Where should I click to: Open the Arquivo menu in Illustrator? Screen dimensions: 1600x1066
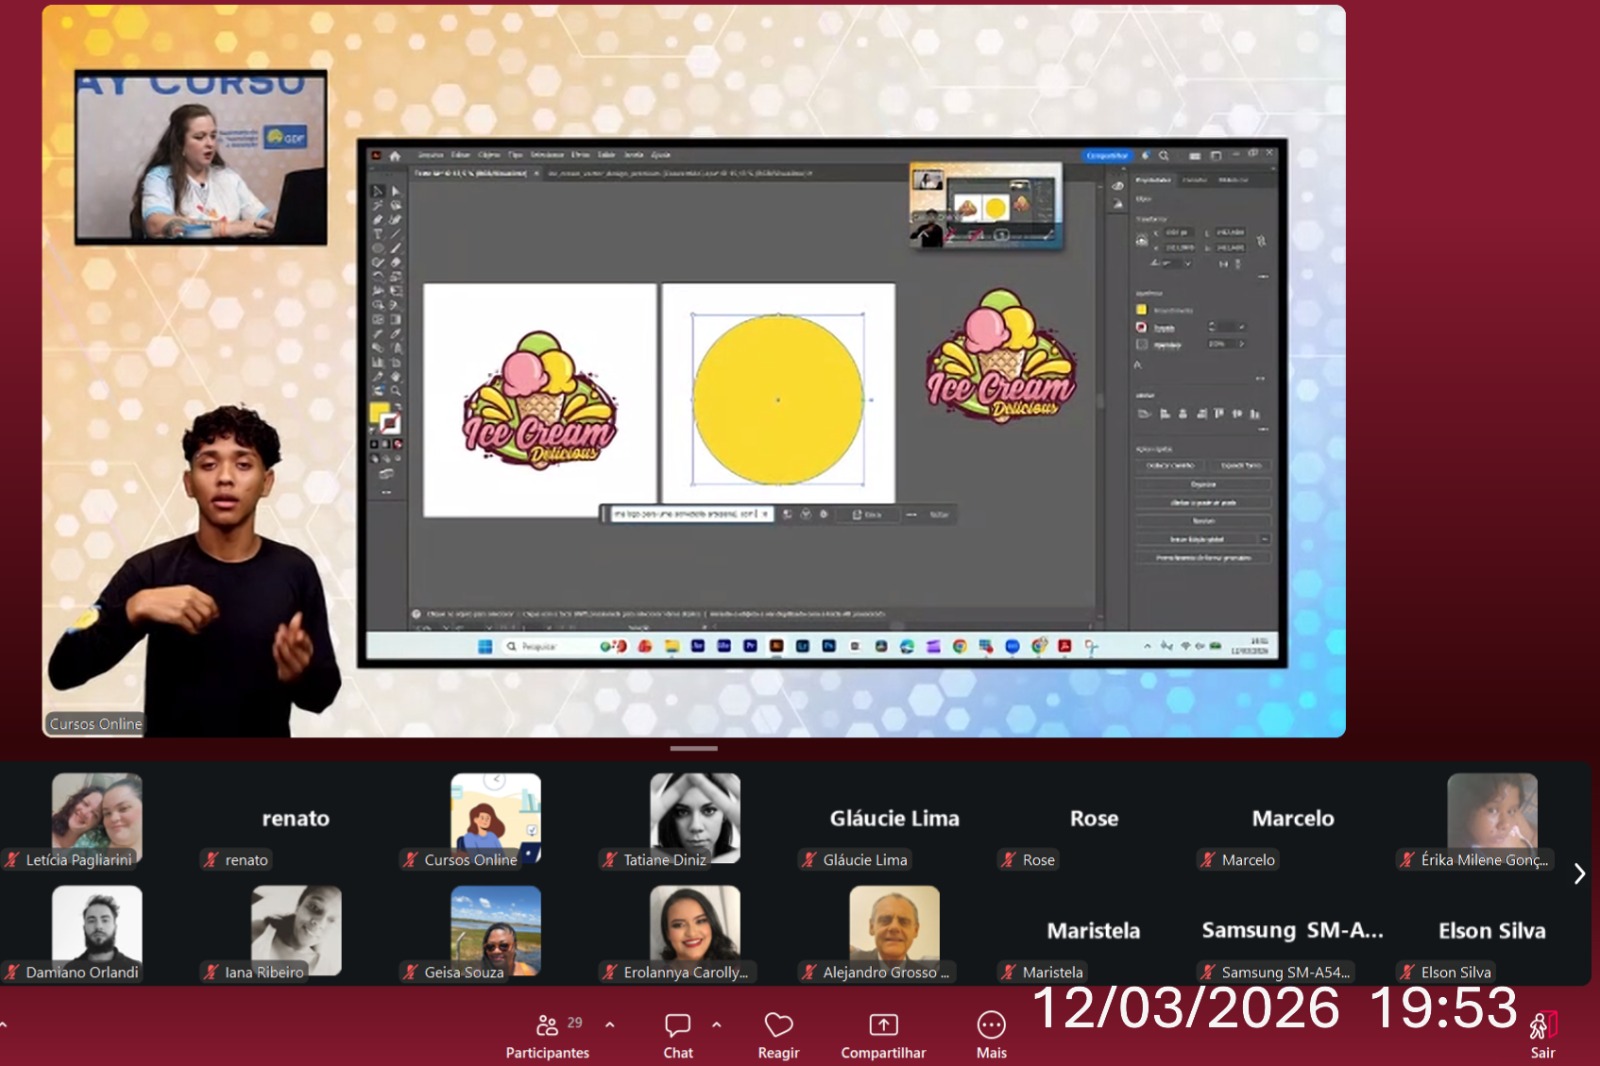coord(431,155)
